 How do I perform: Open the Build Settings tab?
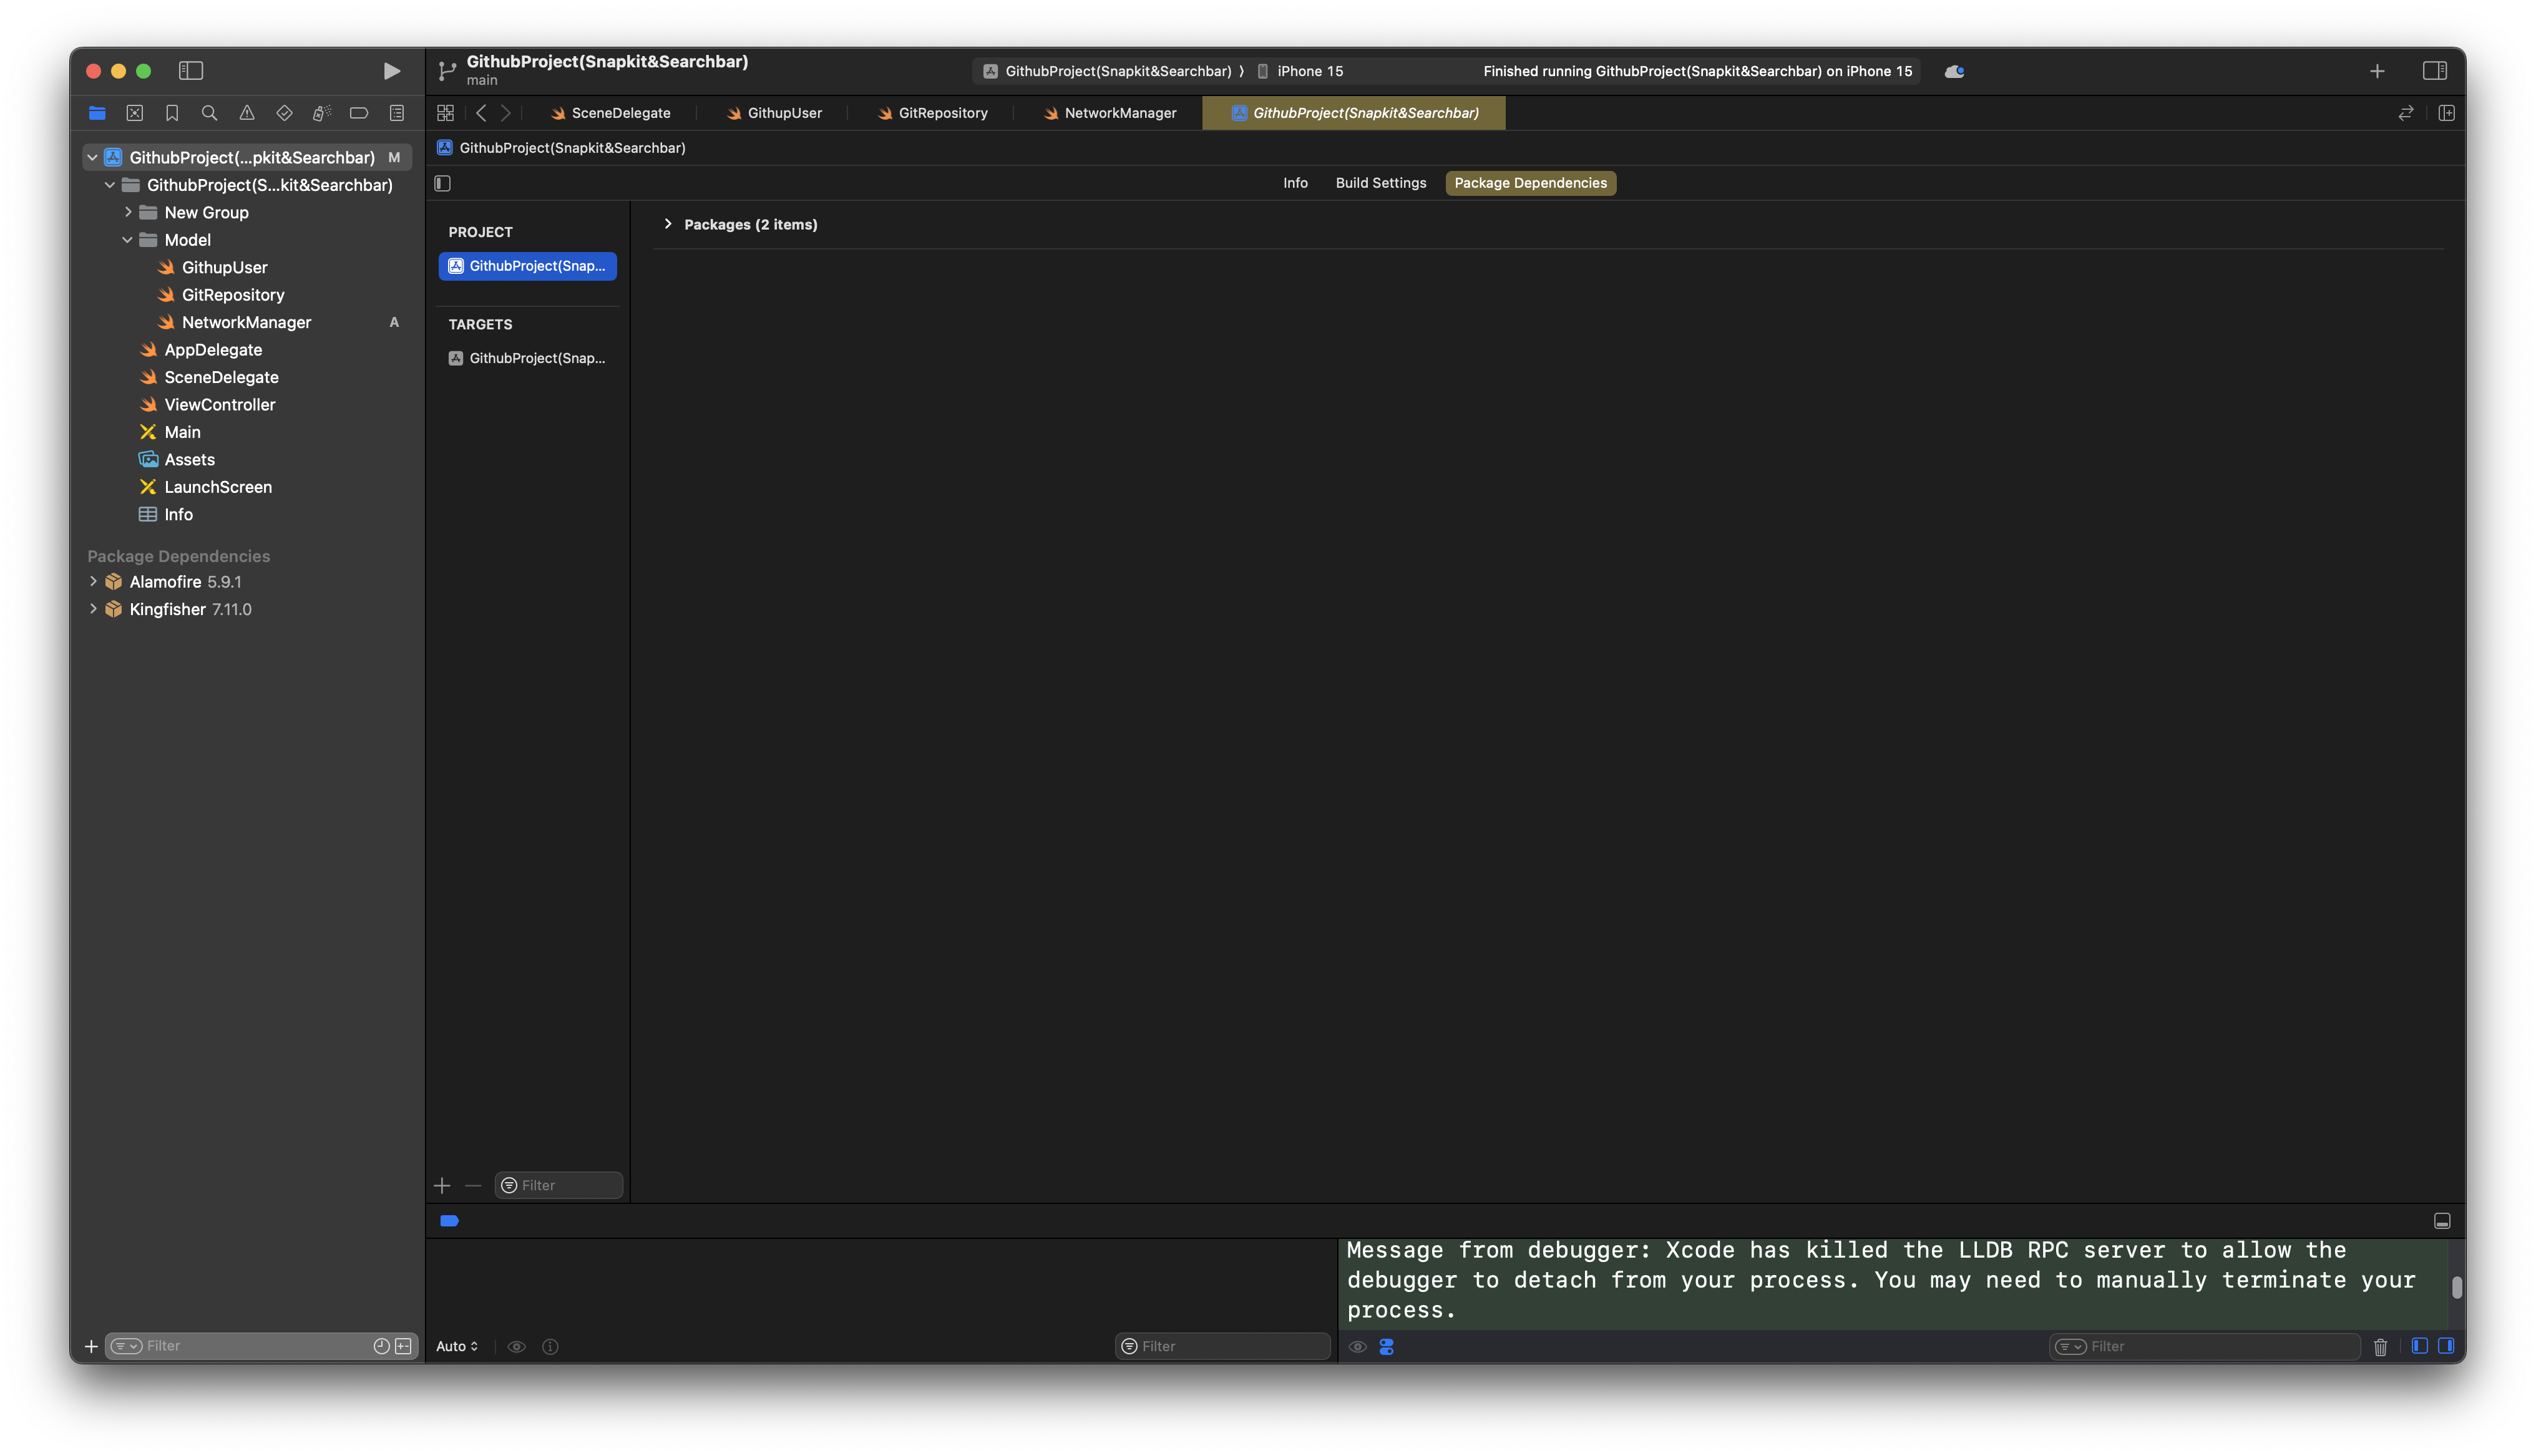[1380, 183]
